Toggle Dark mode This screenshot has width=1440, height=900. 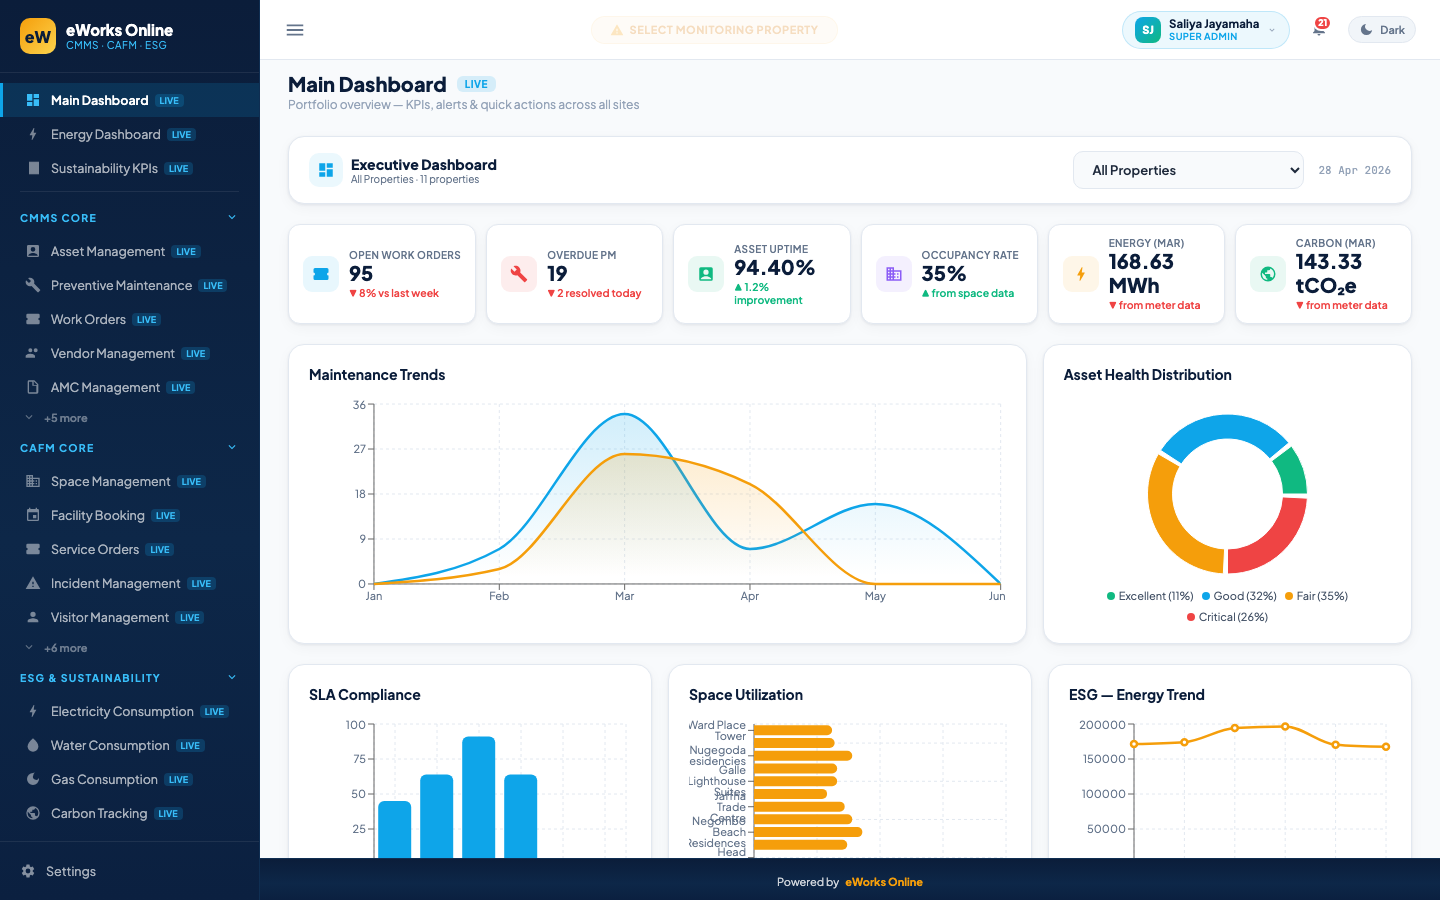click(1382, 30)
